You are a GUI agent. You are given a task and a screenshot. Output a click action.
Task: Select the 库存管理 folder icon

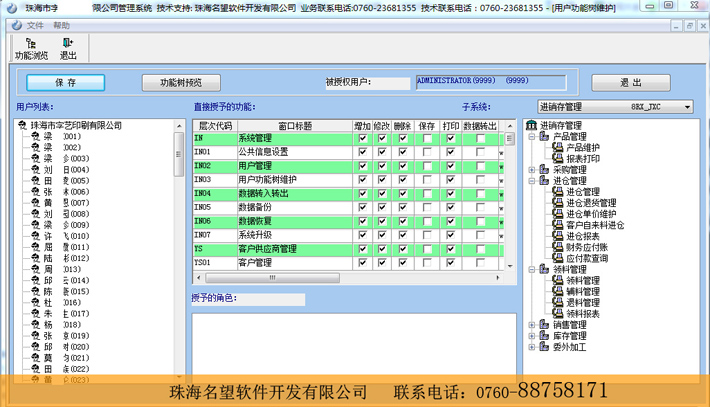click(x=544, y=335)
